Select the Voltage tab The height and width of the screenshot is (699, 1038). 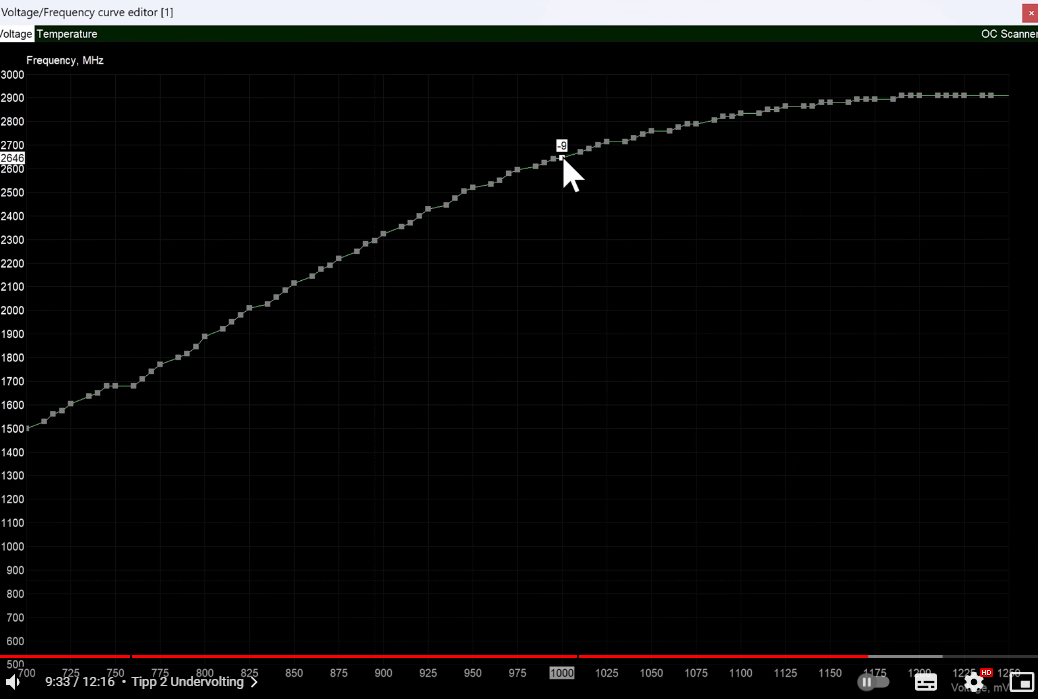15,33
